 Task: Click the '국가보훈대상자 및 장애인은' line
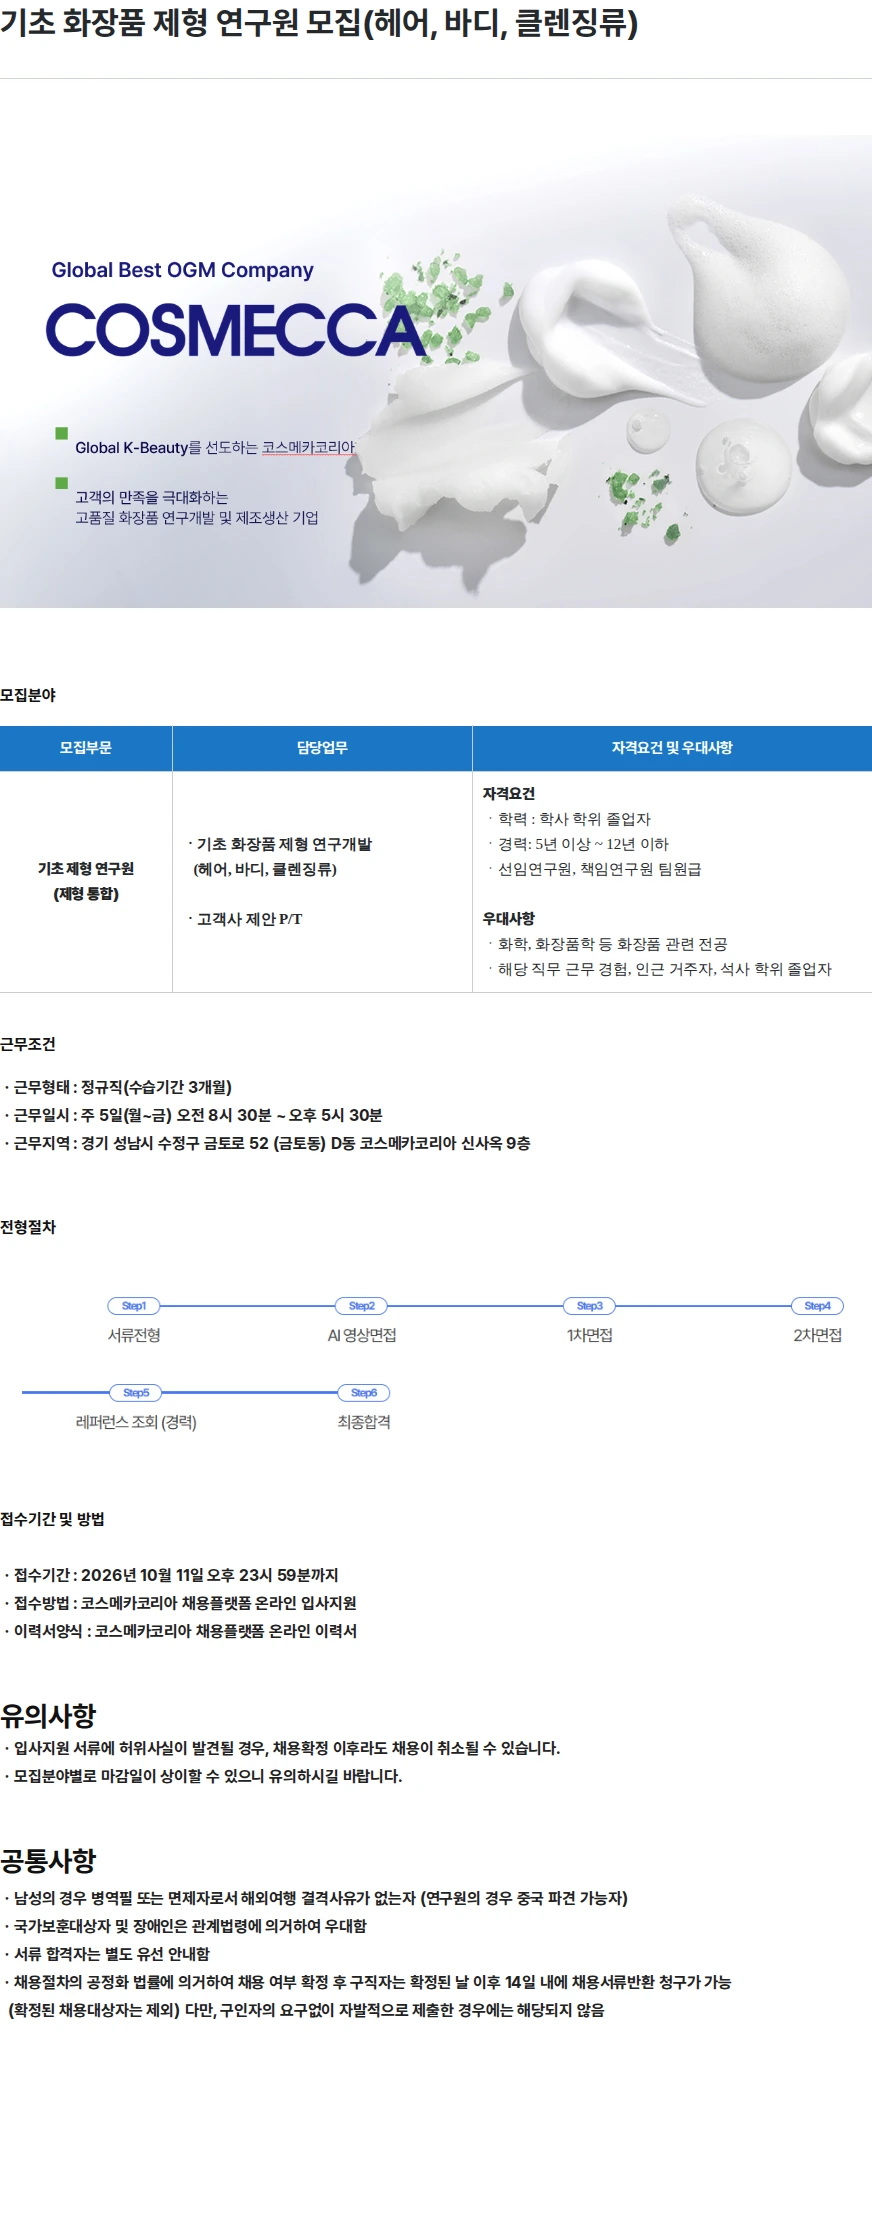coord(186,1926)
